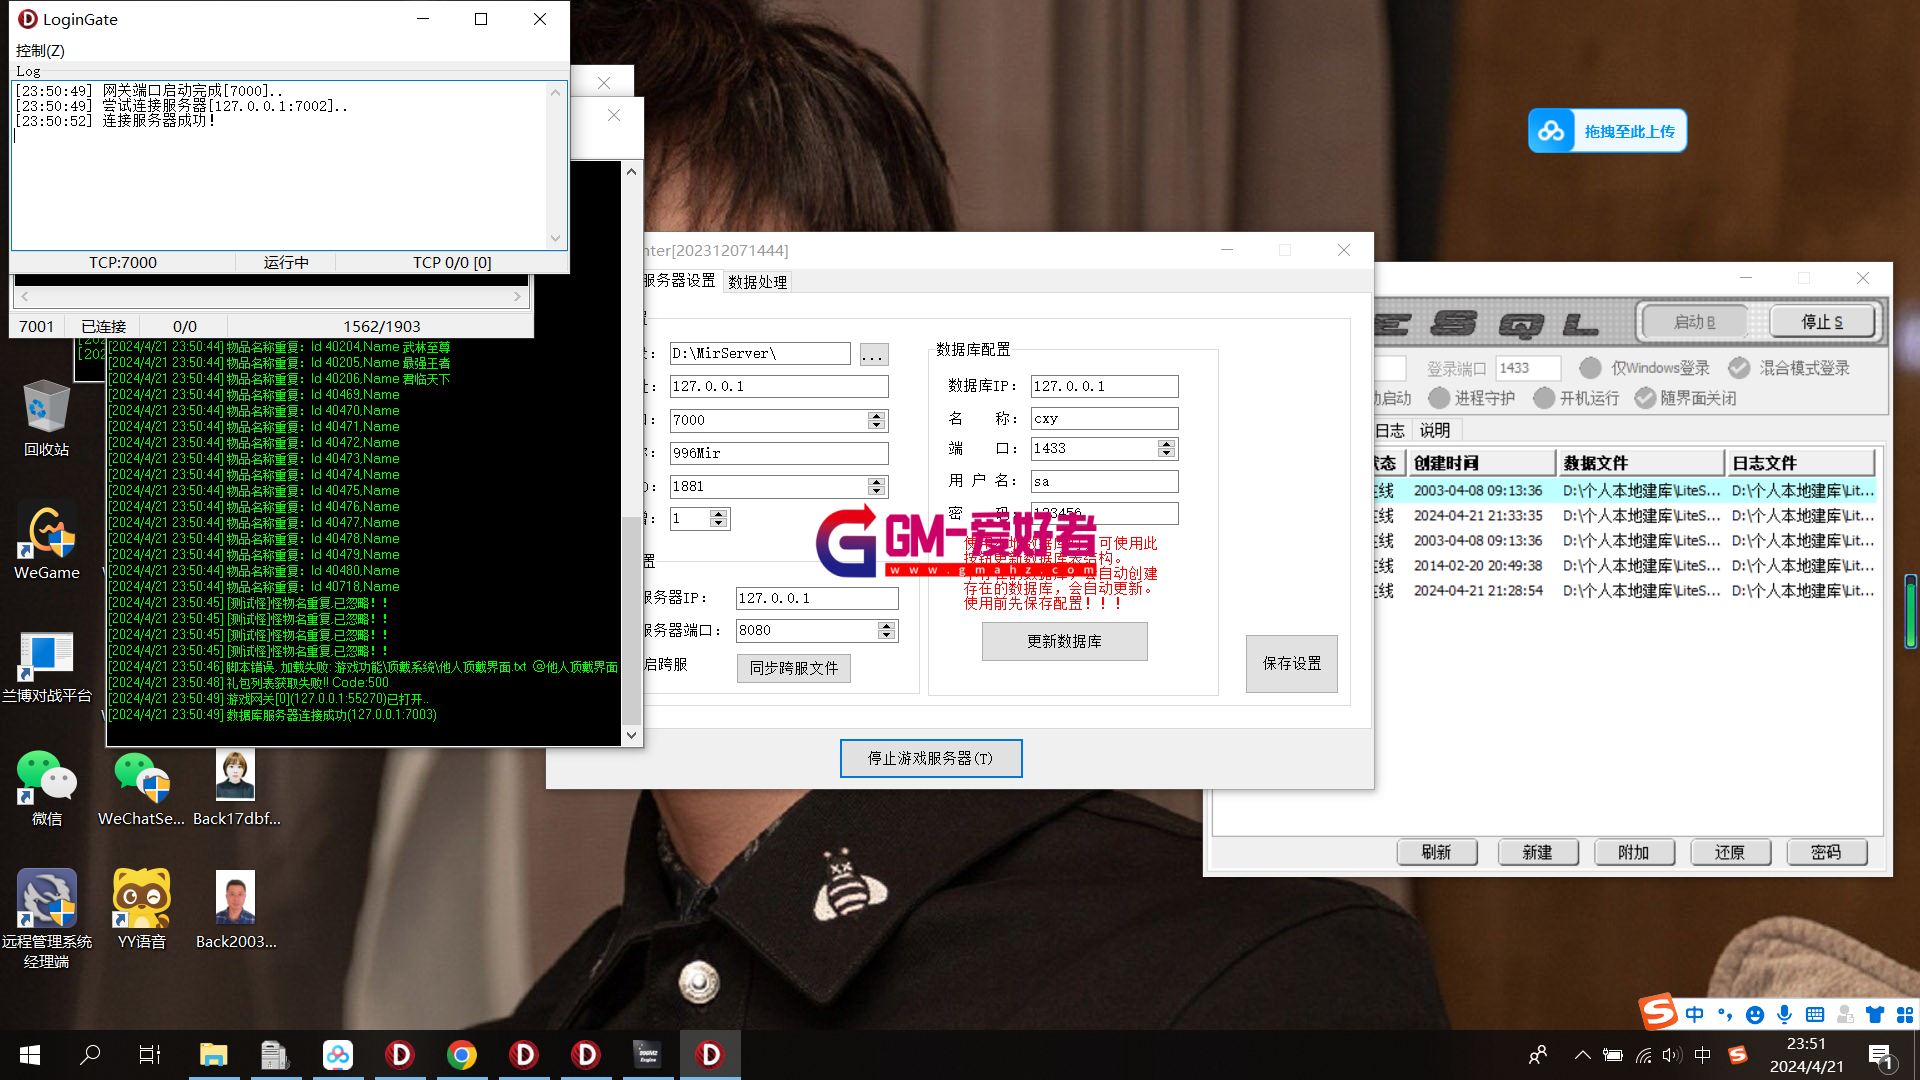Click the 还原 button
The image size is (1920, 1080).
pos(1730,852)
